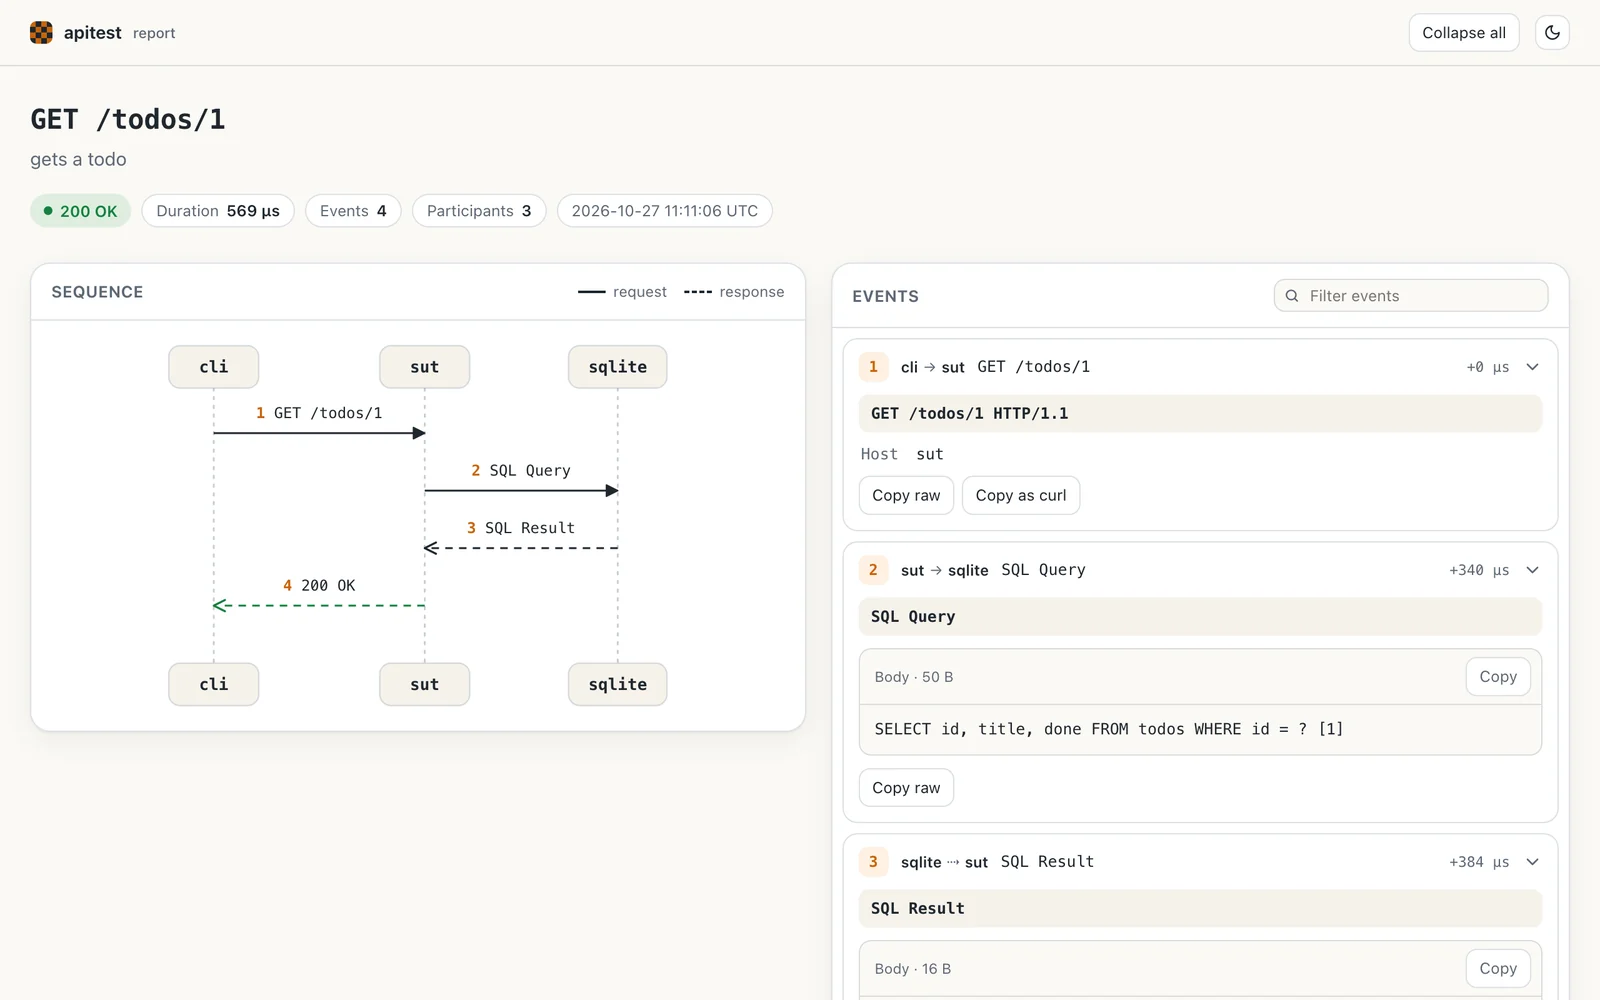This screenshot has height=1000, width=1600.
Task: Select the bottom cli participant node
Action: (x=214, y=685)
